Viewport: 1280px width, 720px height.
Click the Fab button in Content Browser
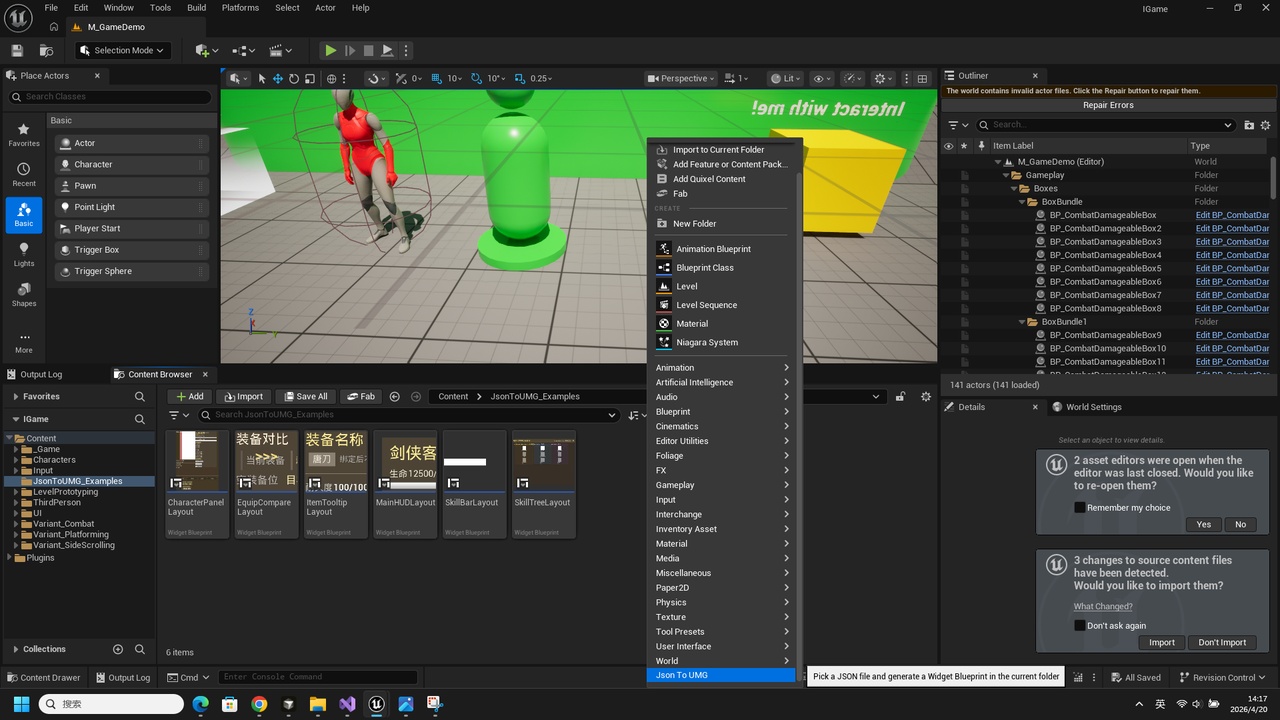pyautogui.click(x=360, y=396)
